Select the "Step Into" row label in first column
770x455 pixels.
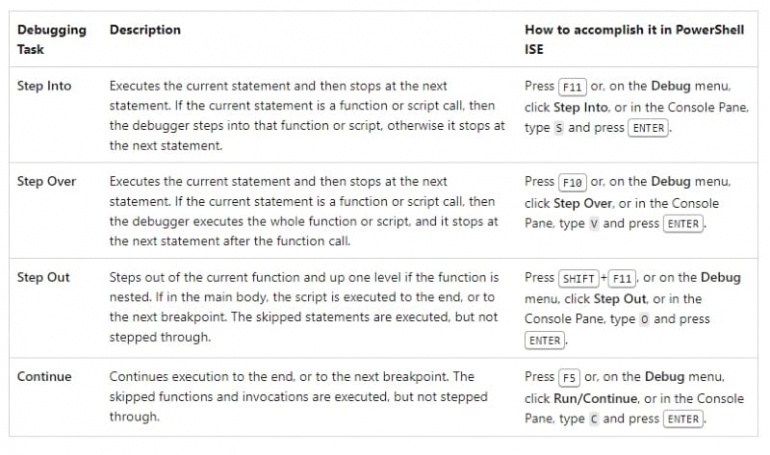[44, 86]
